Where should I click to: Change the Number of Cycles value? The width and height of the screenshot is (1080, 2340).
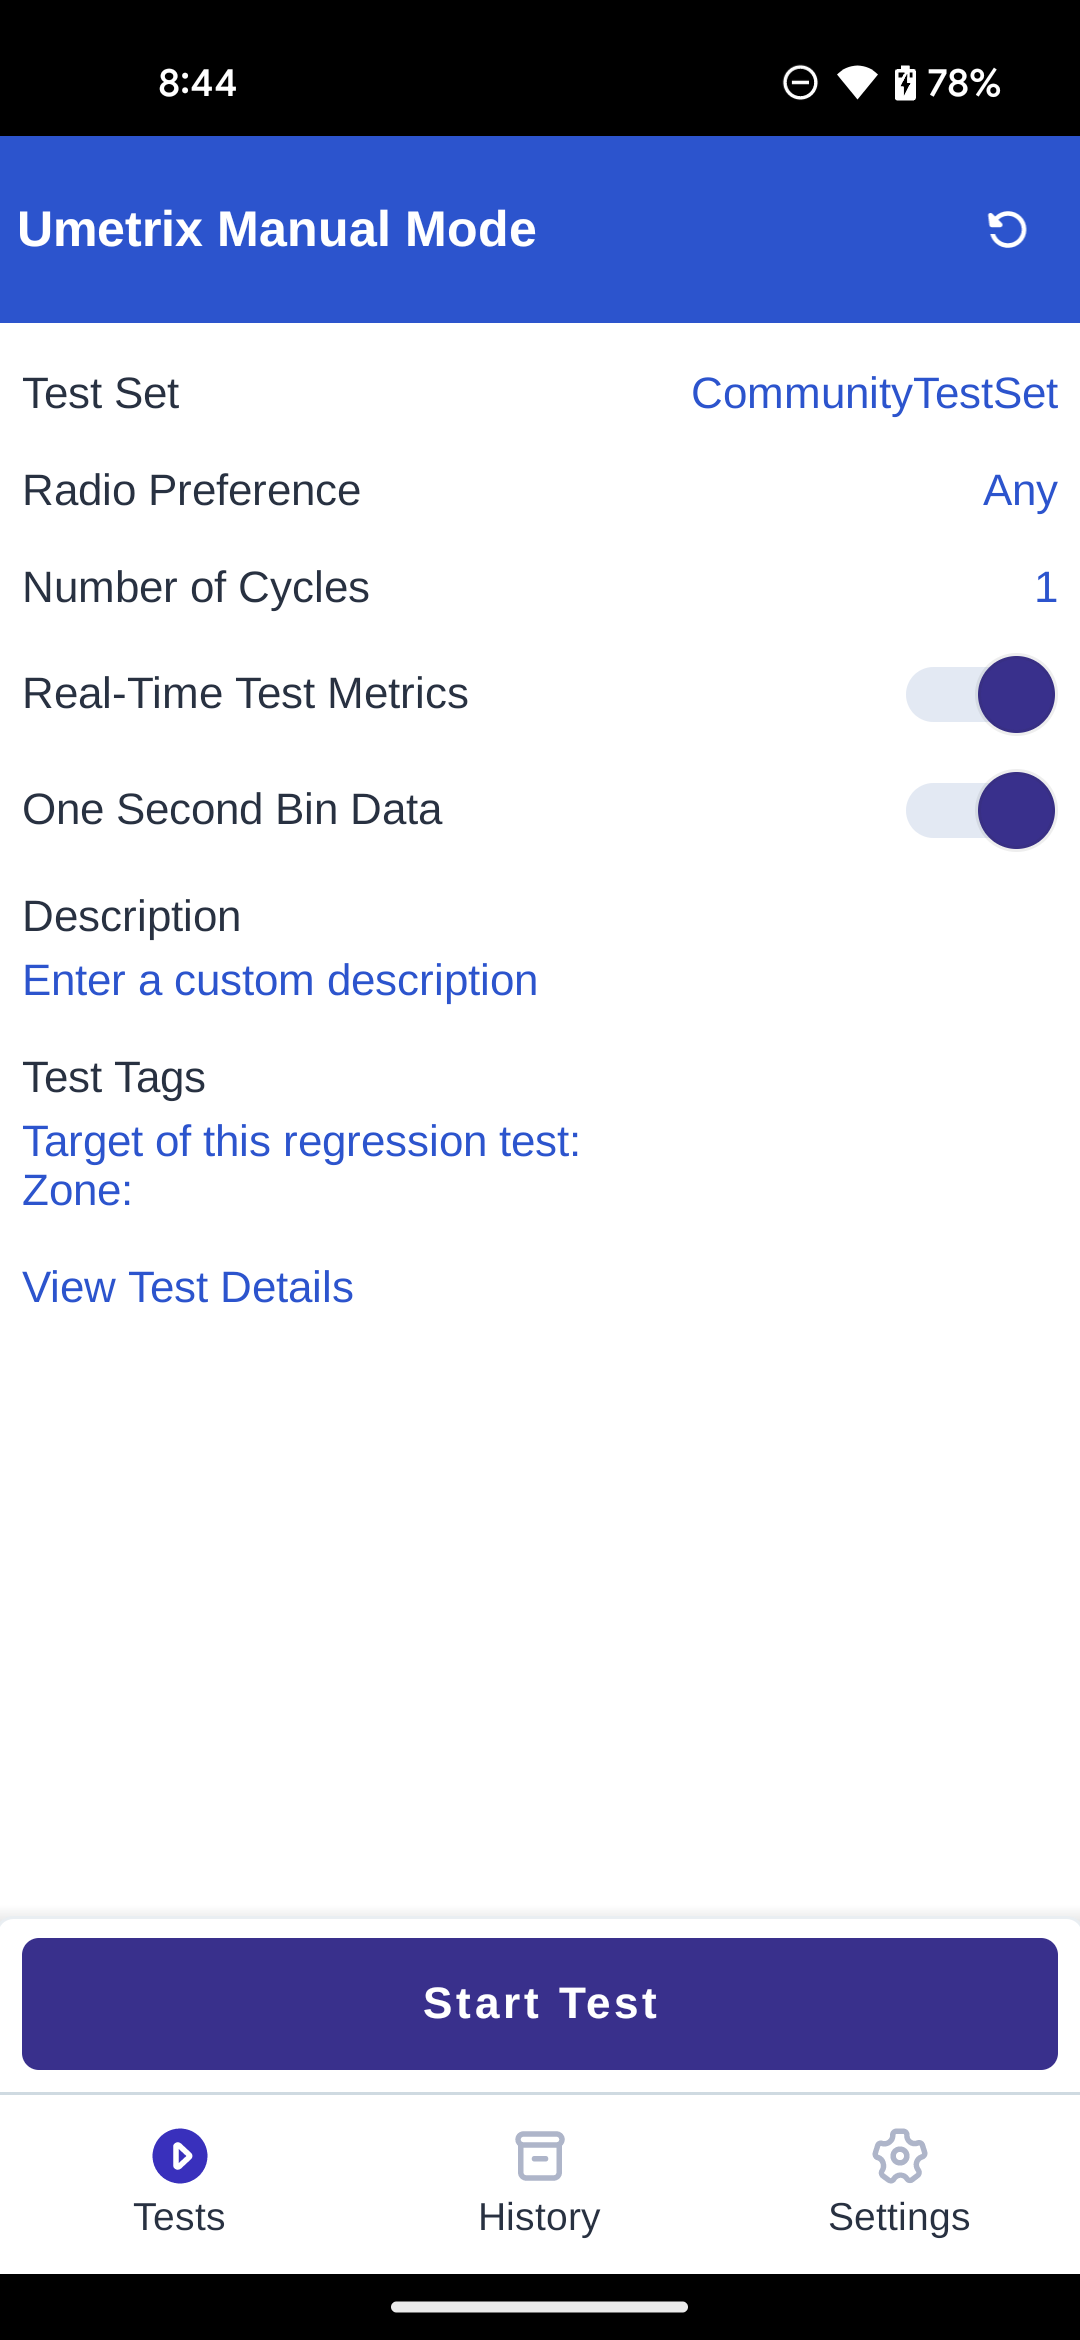point(1046,588)
